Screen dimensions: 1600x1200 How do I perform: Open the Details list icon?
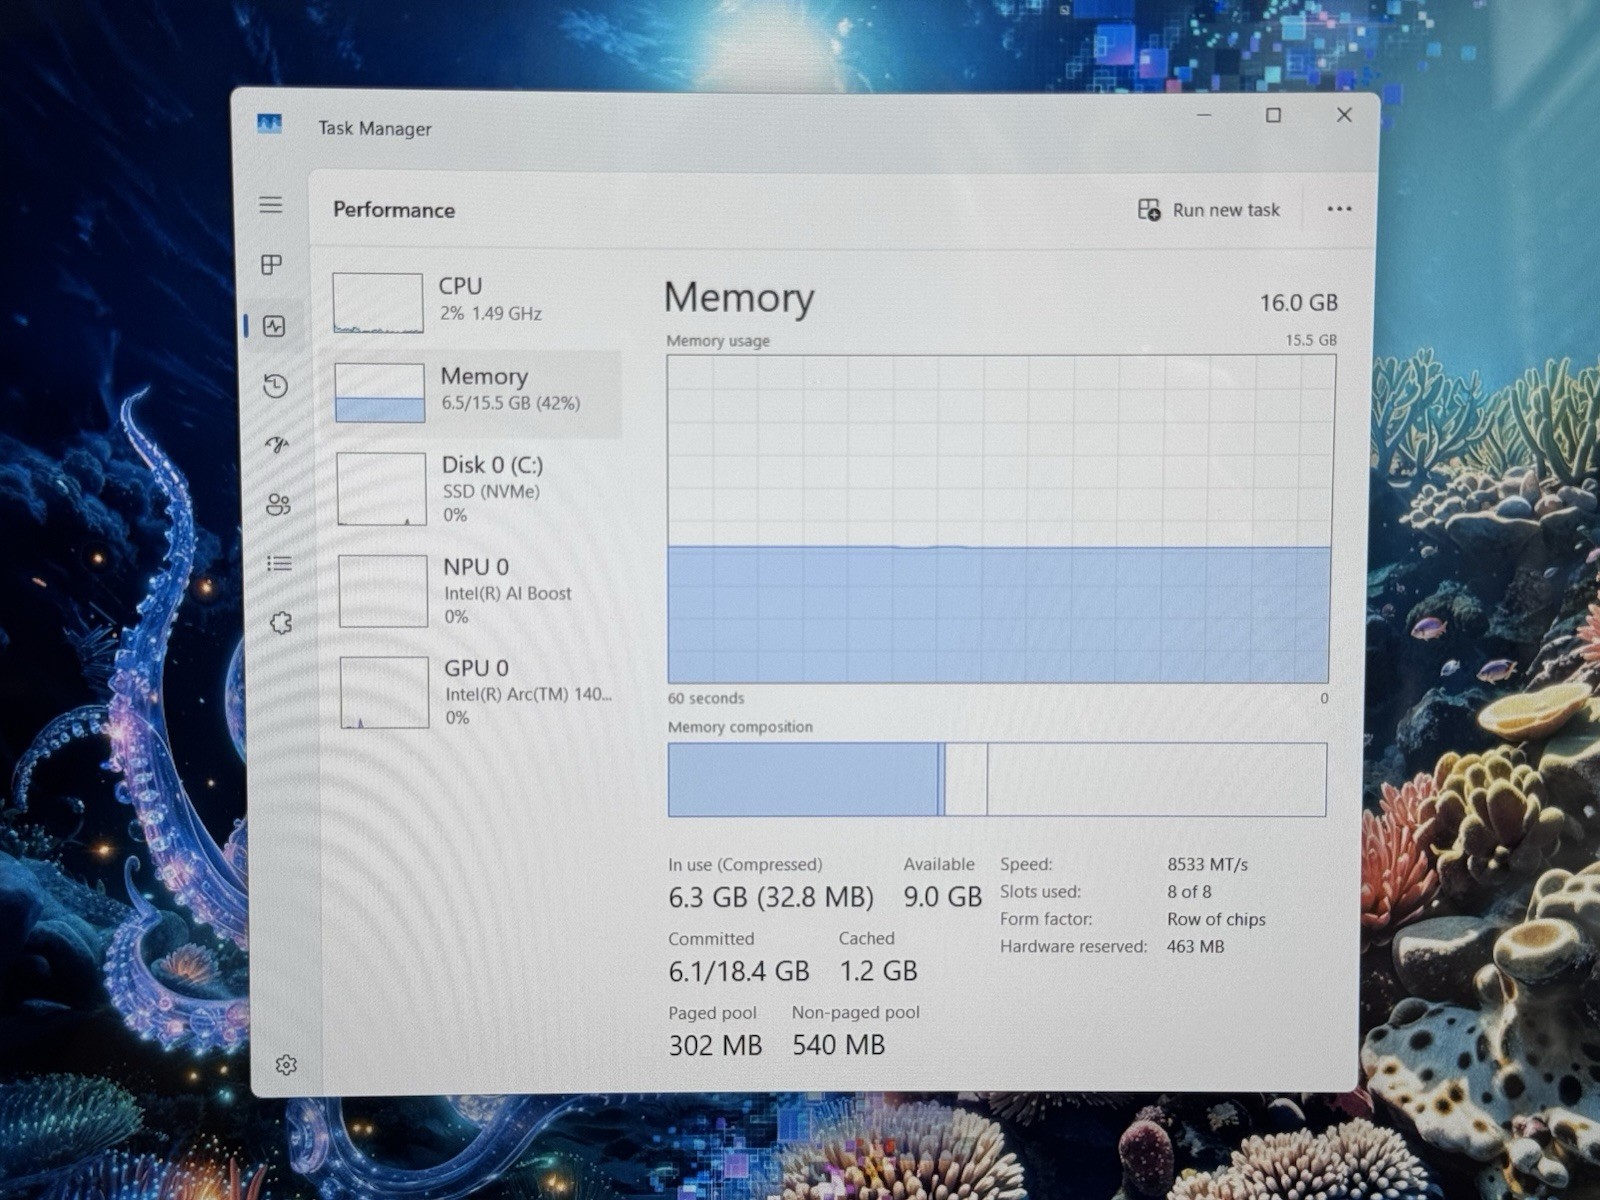tap(280, 564)
